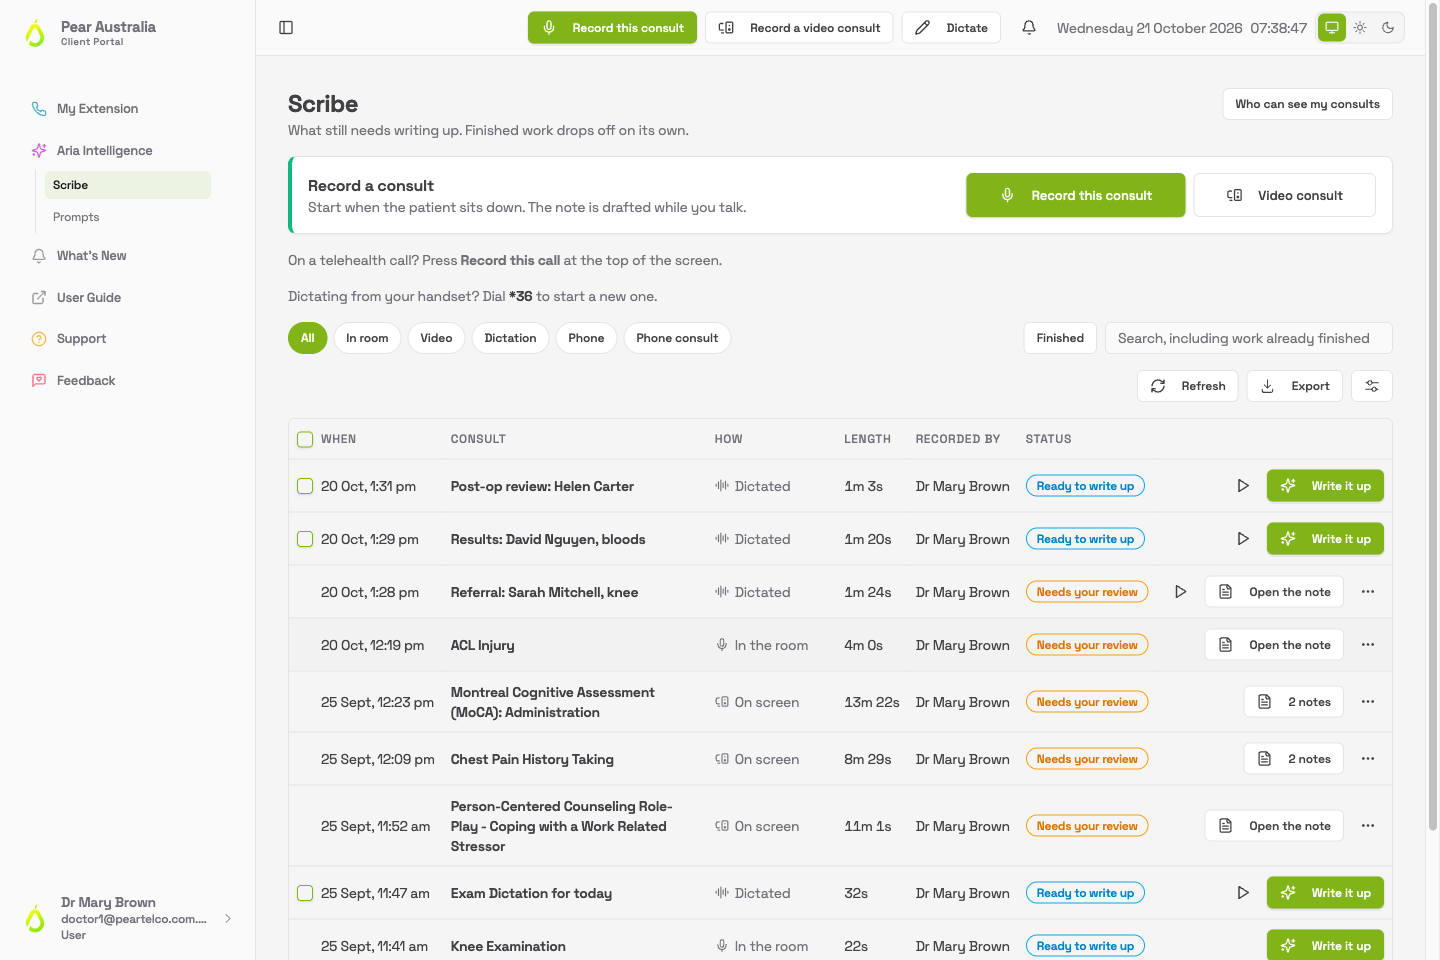Click Record this consult in card
The height and width of the screenshot is (960, 1440).
coord(1076,195)
